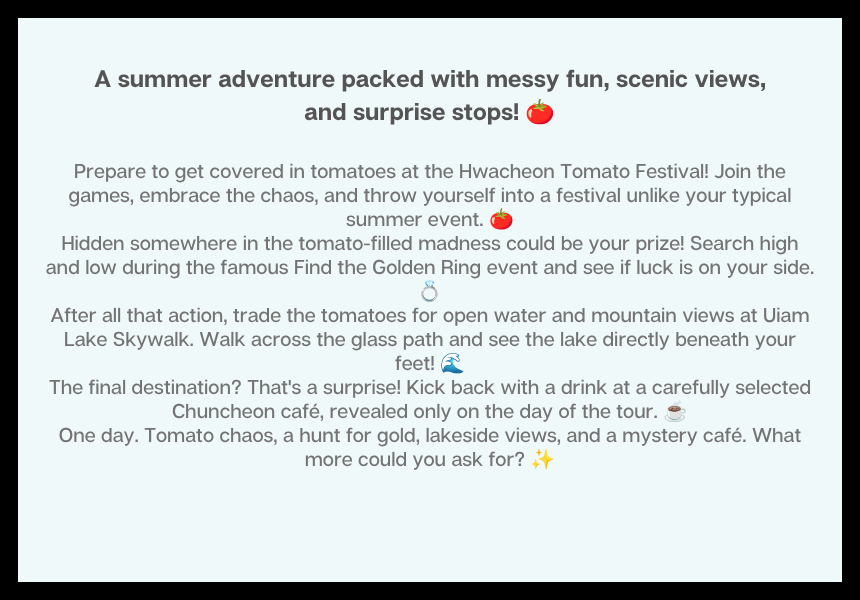This screenshot has width=860, height=600.
Task: Click the words 'Uiam' at line end
Action: pos(786,315)
